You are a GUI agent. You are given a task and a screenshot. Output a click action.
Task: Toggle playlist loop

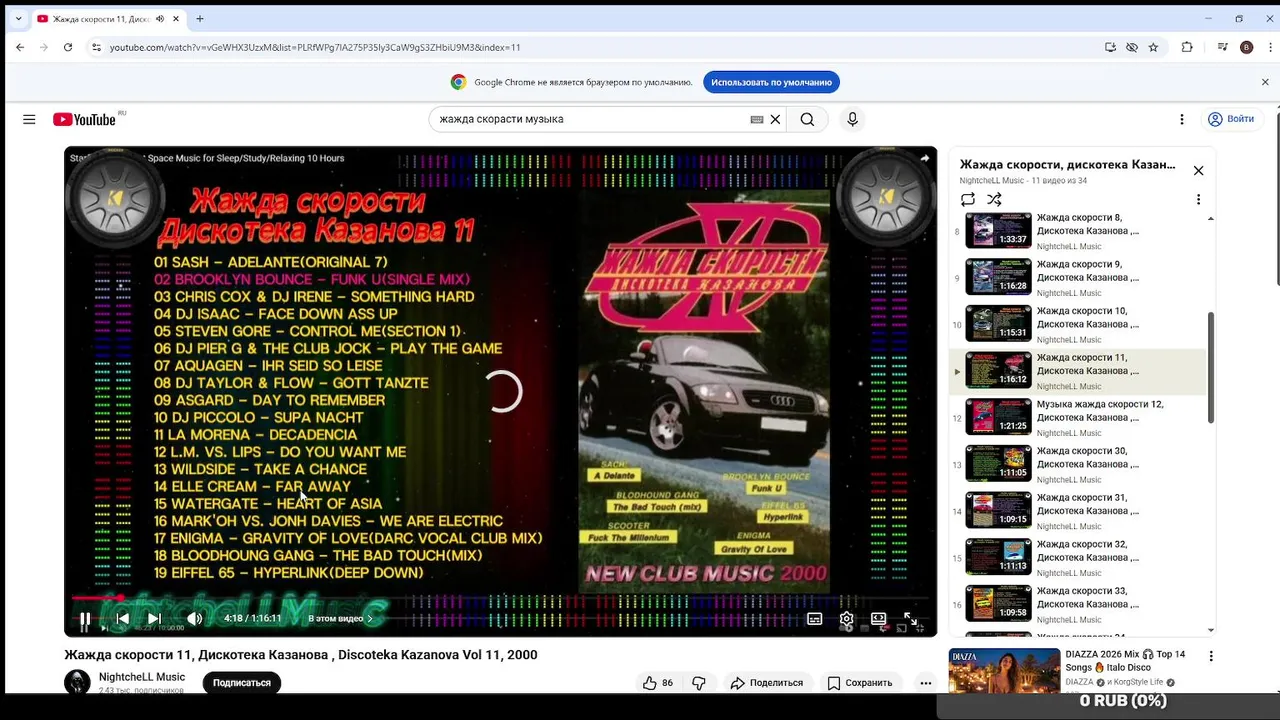click(x=967, y=199)
